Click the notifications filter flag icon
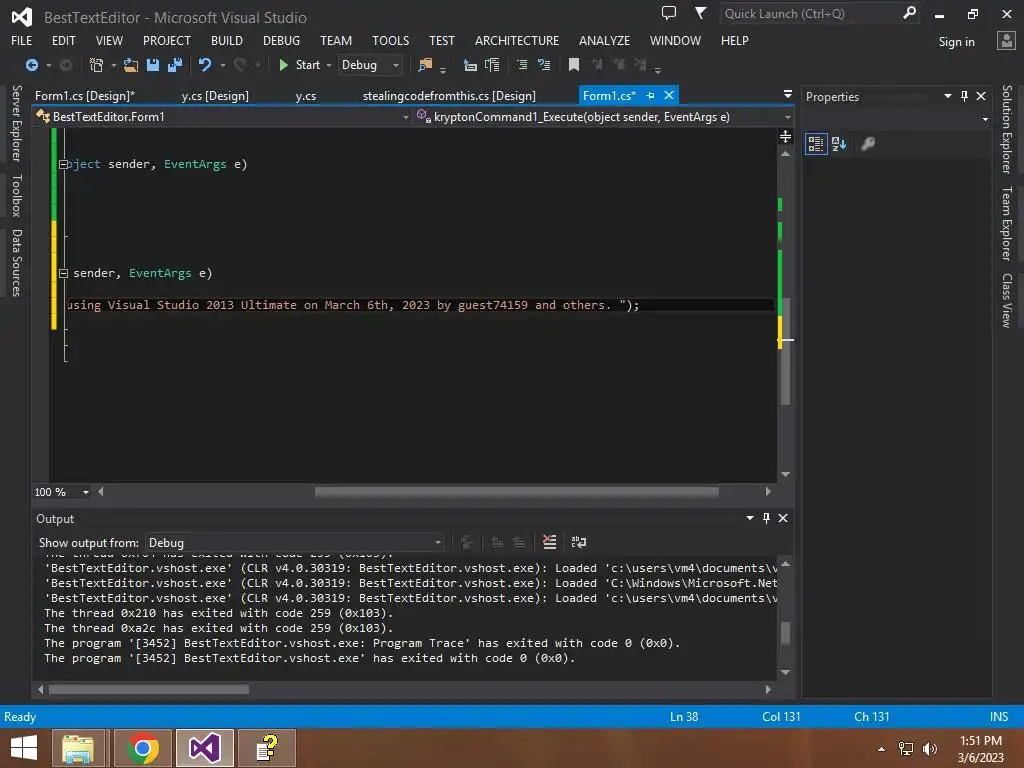 tap(700, 13)
